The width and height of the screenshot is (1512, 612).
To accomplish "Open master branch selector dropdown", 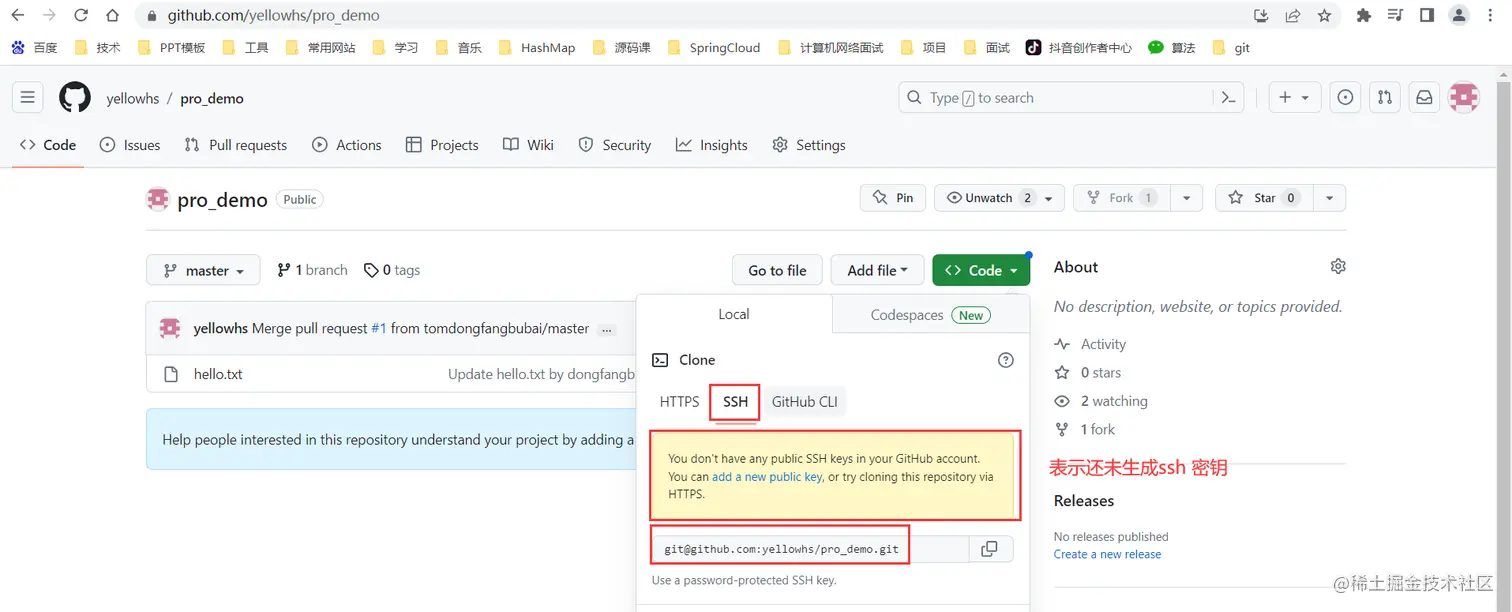I will point(203,270).
